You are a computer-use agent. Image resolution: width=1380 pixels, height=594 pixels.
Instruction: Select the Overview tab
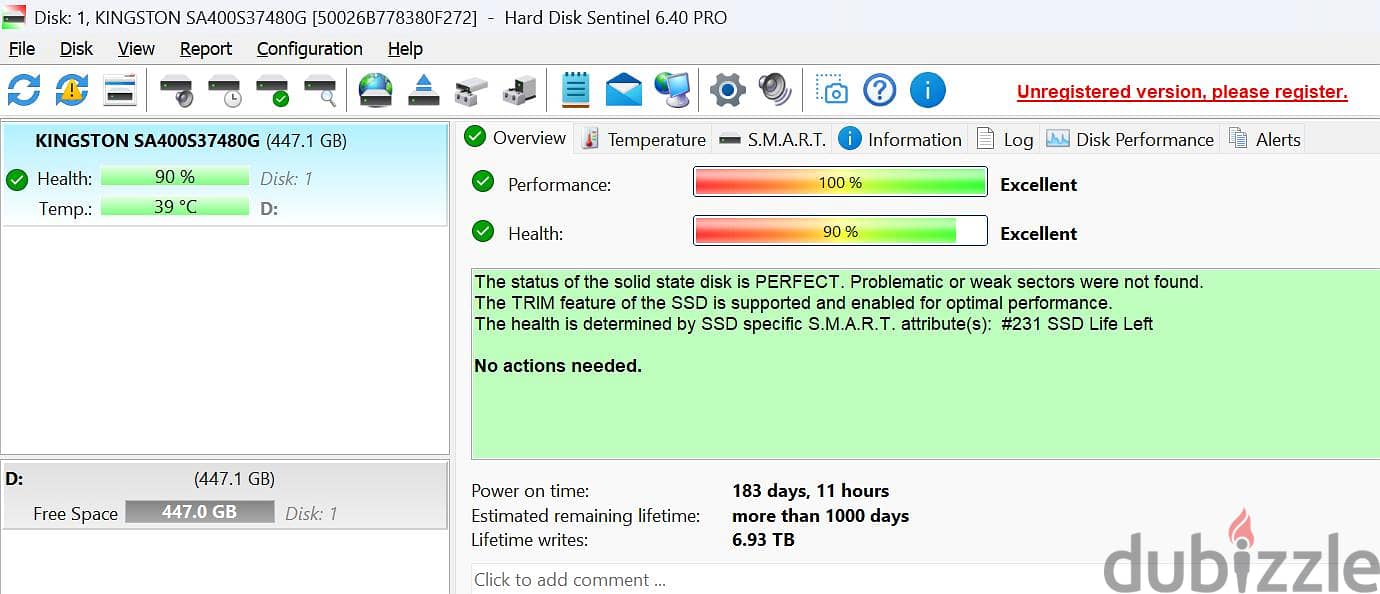click(516, 138)
